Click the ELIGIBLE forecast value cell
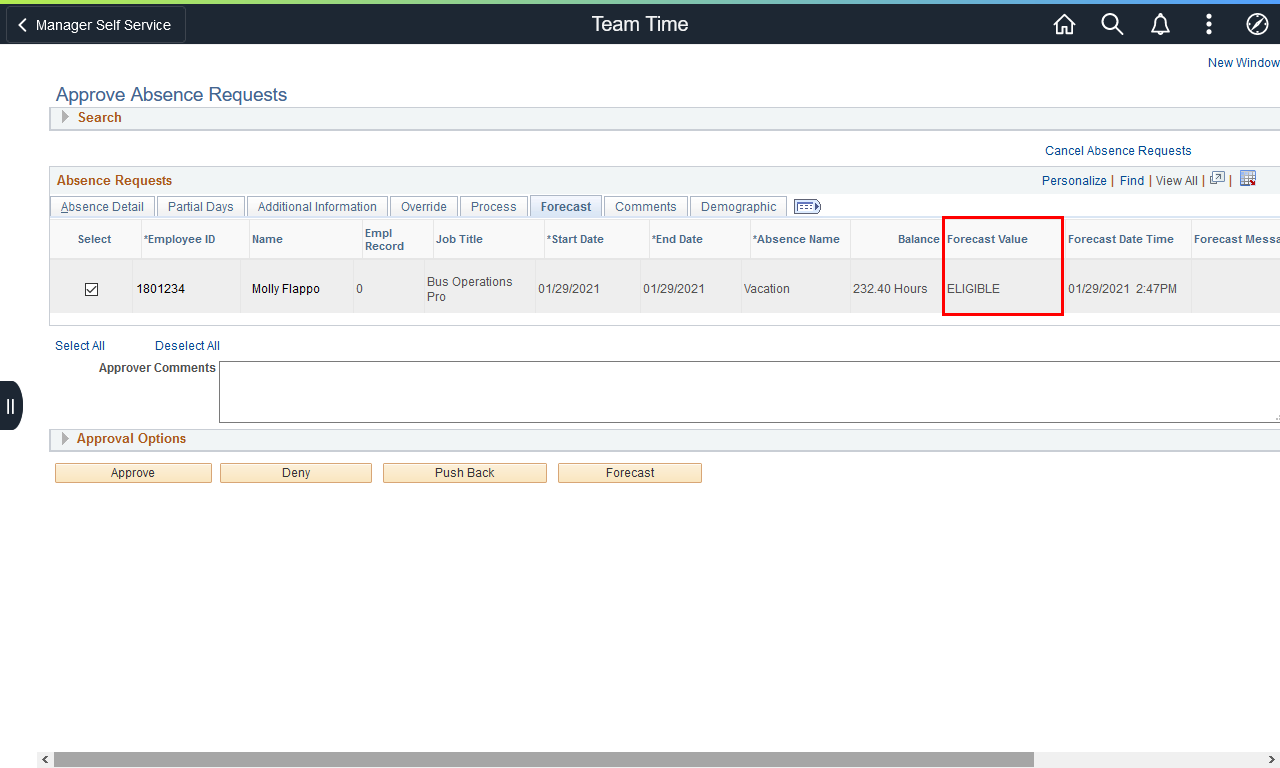The width and height of the screenshot is (1280, 768). [x=973, y=289]
